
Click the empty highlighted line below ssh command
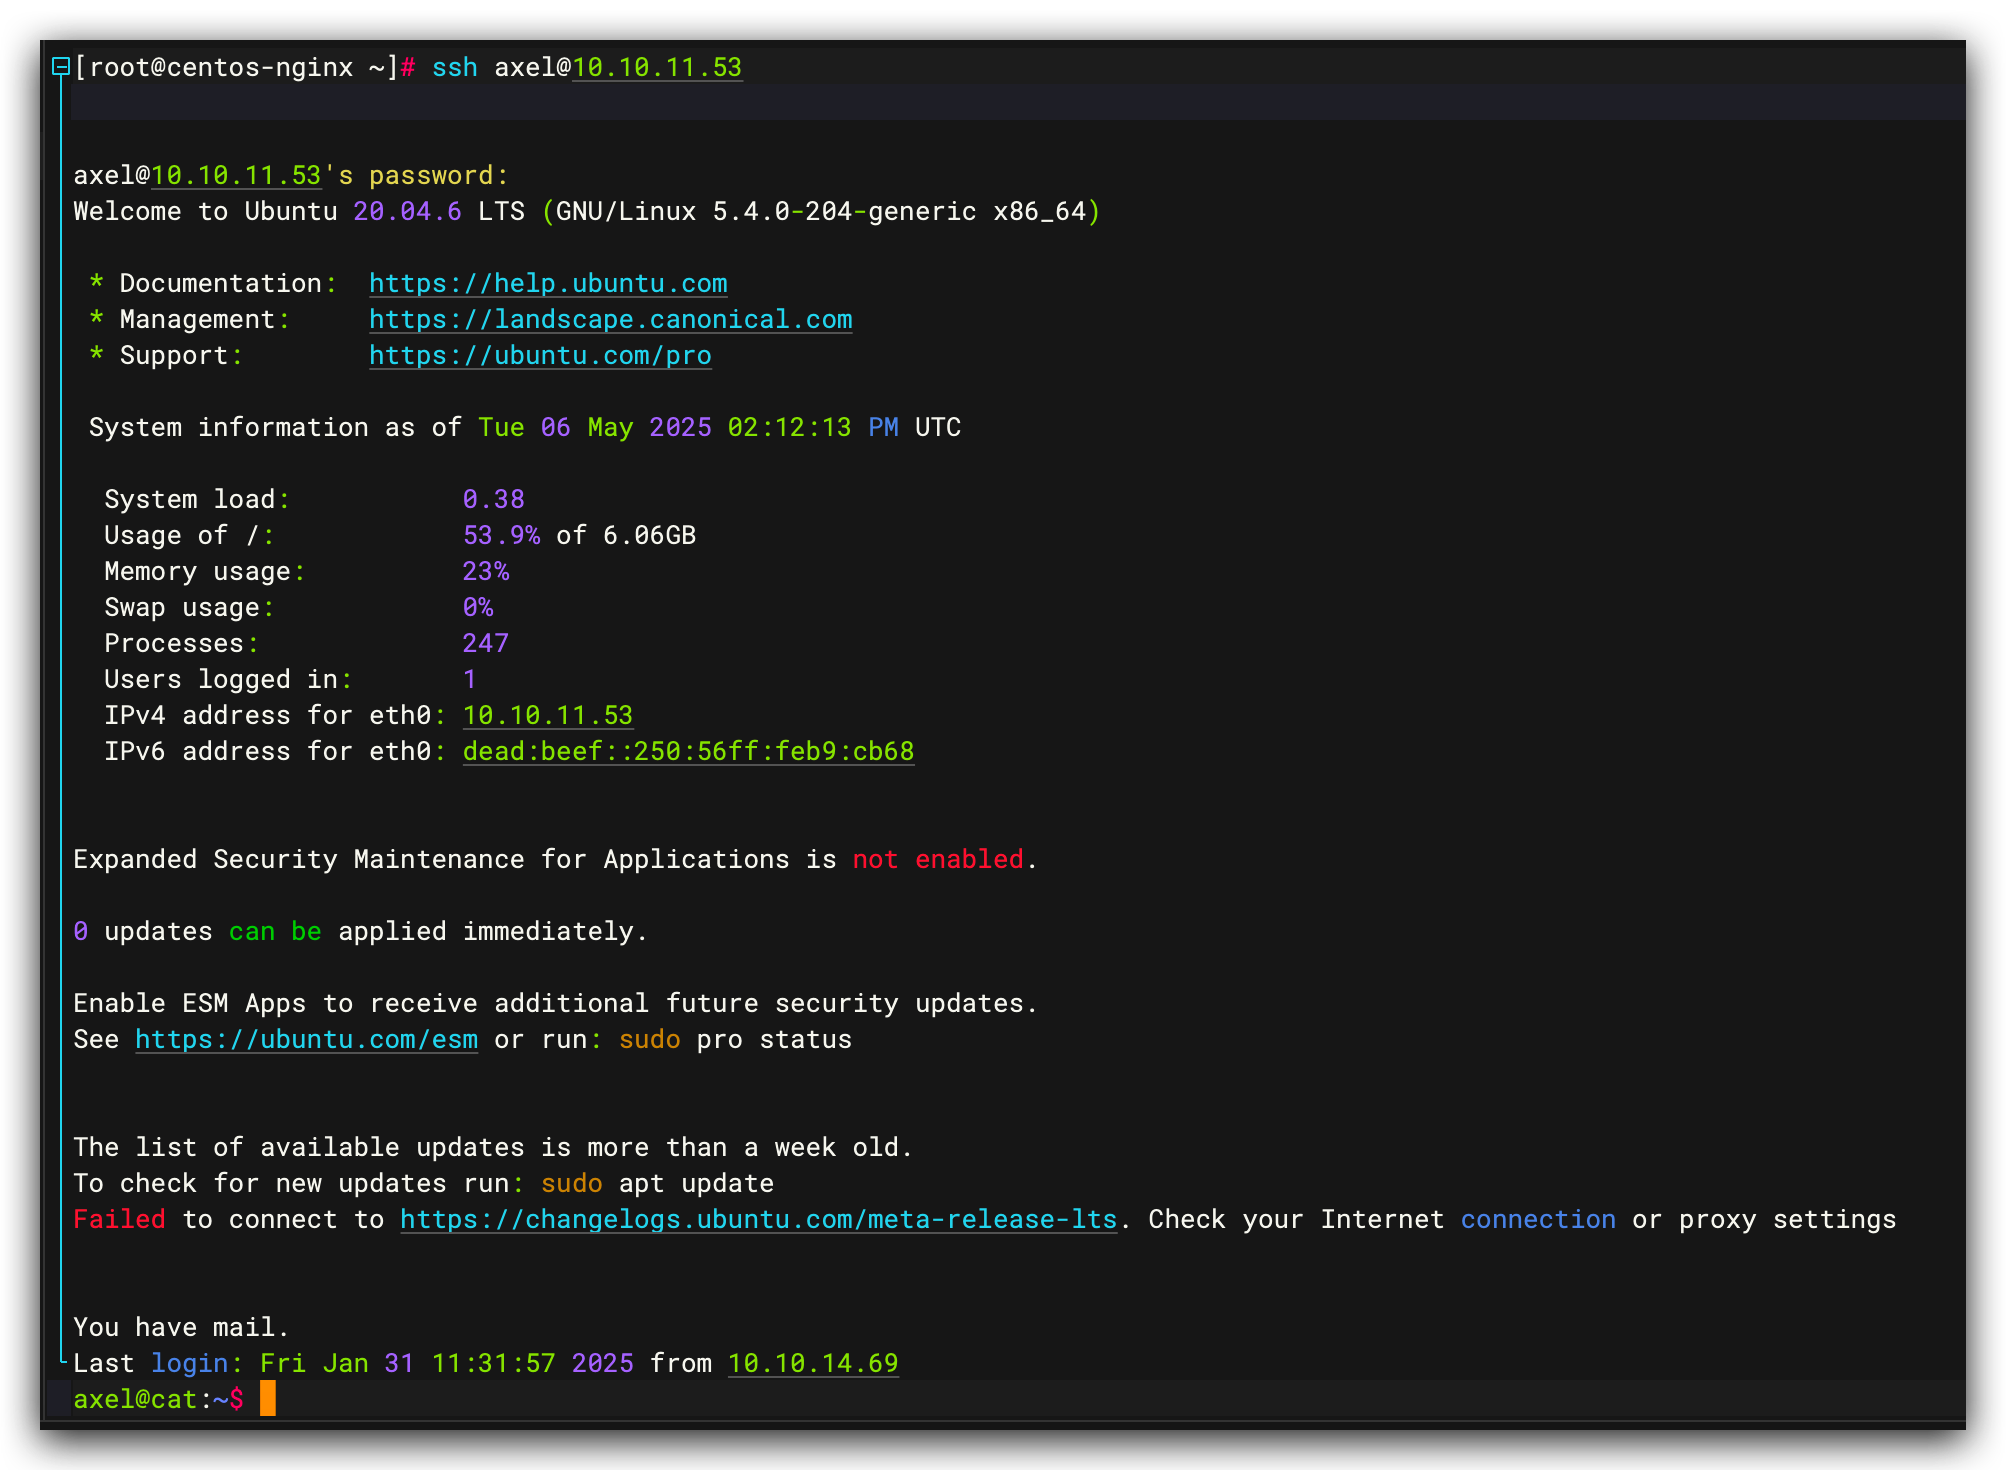click(x=1000, y=103)
